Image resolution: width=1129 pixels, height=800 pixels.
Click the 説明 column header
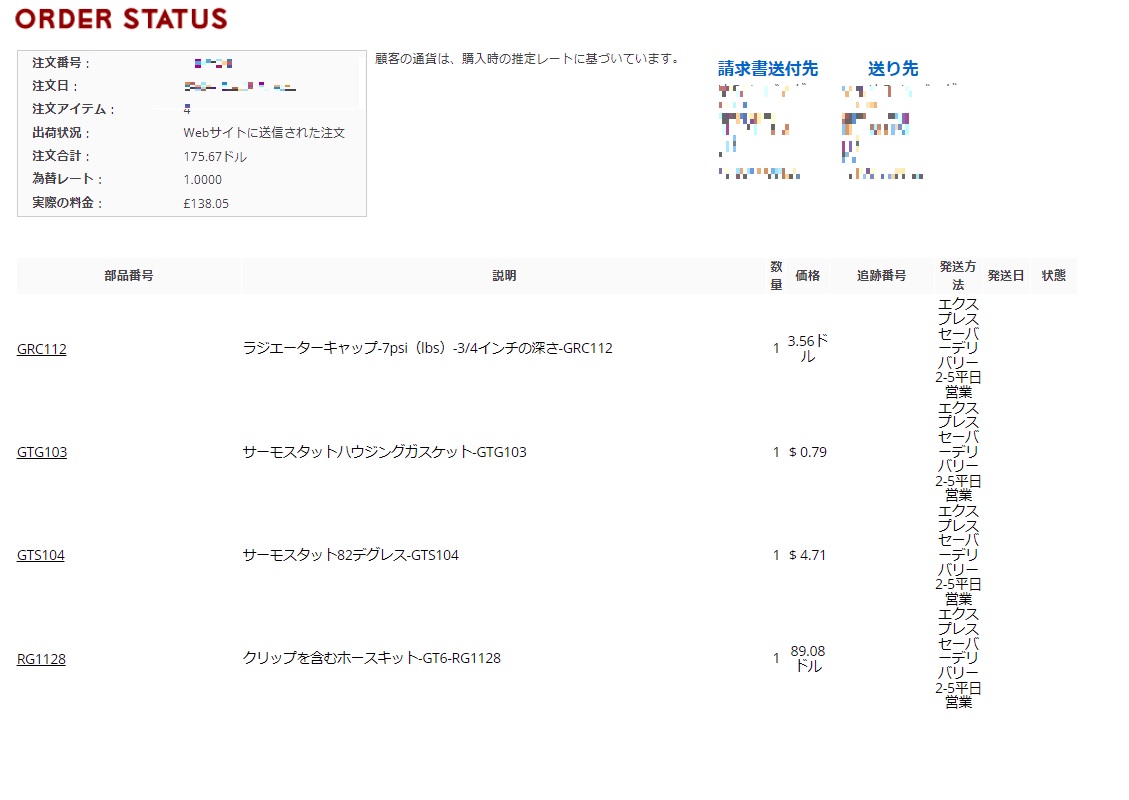pos(504,276)
